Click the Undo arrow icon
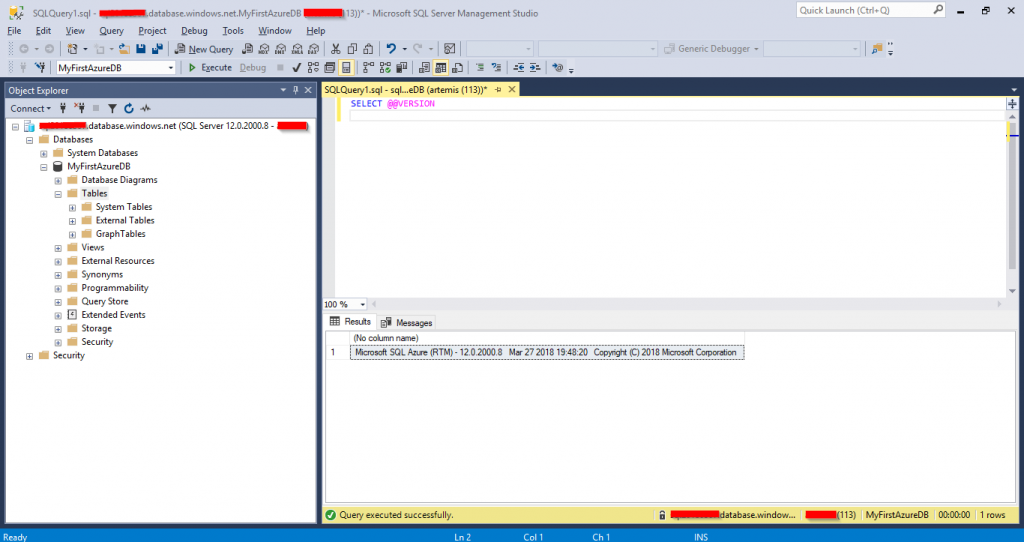 click(x=391, y=49)
